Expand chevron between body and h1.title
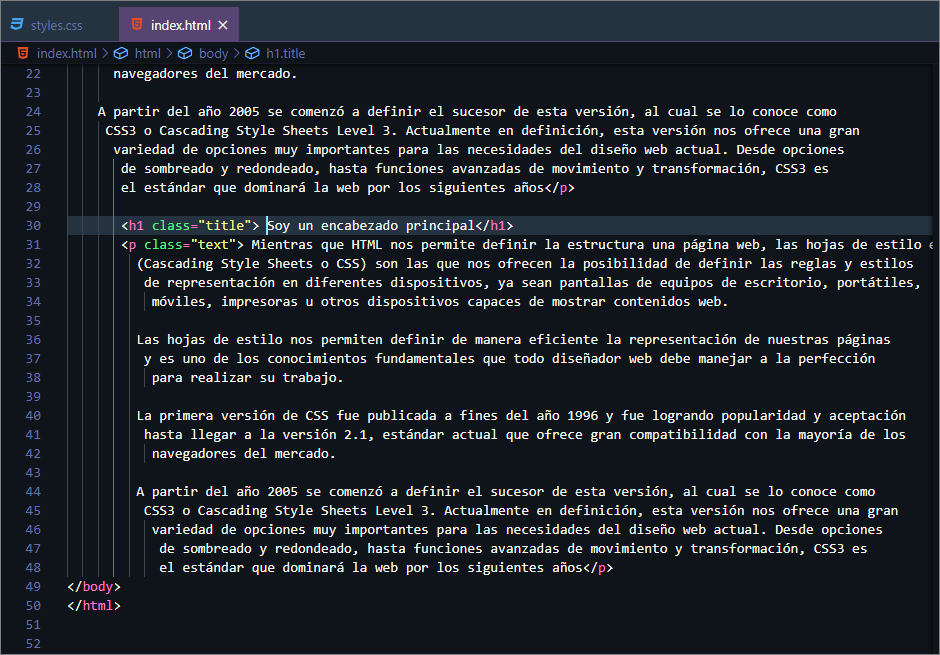The height and width of the screenshot is (655, 940). (x=237, y=53)
